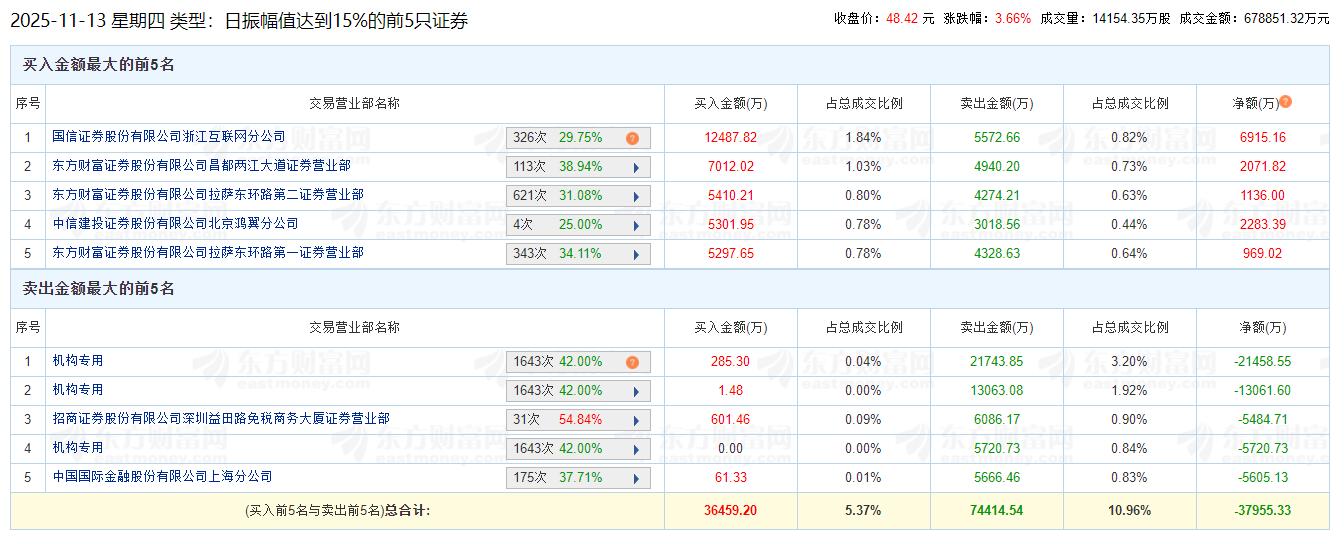Viewport: 1344px width, 544px height.
Task: Expand details arrow beside 175次 37.71%
Action: (x=636, y=478)
